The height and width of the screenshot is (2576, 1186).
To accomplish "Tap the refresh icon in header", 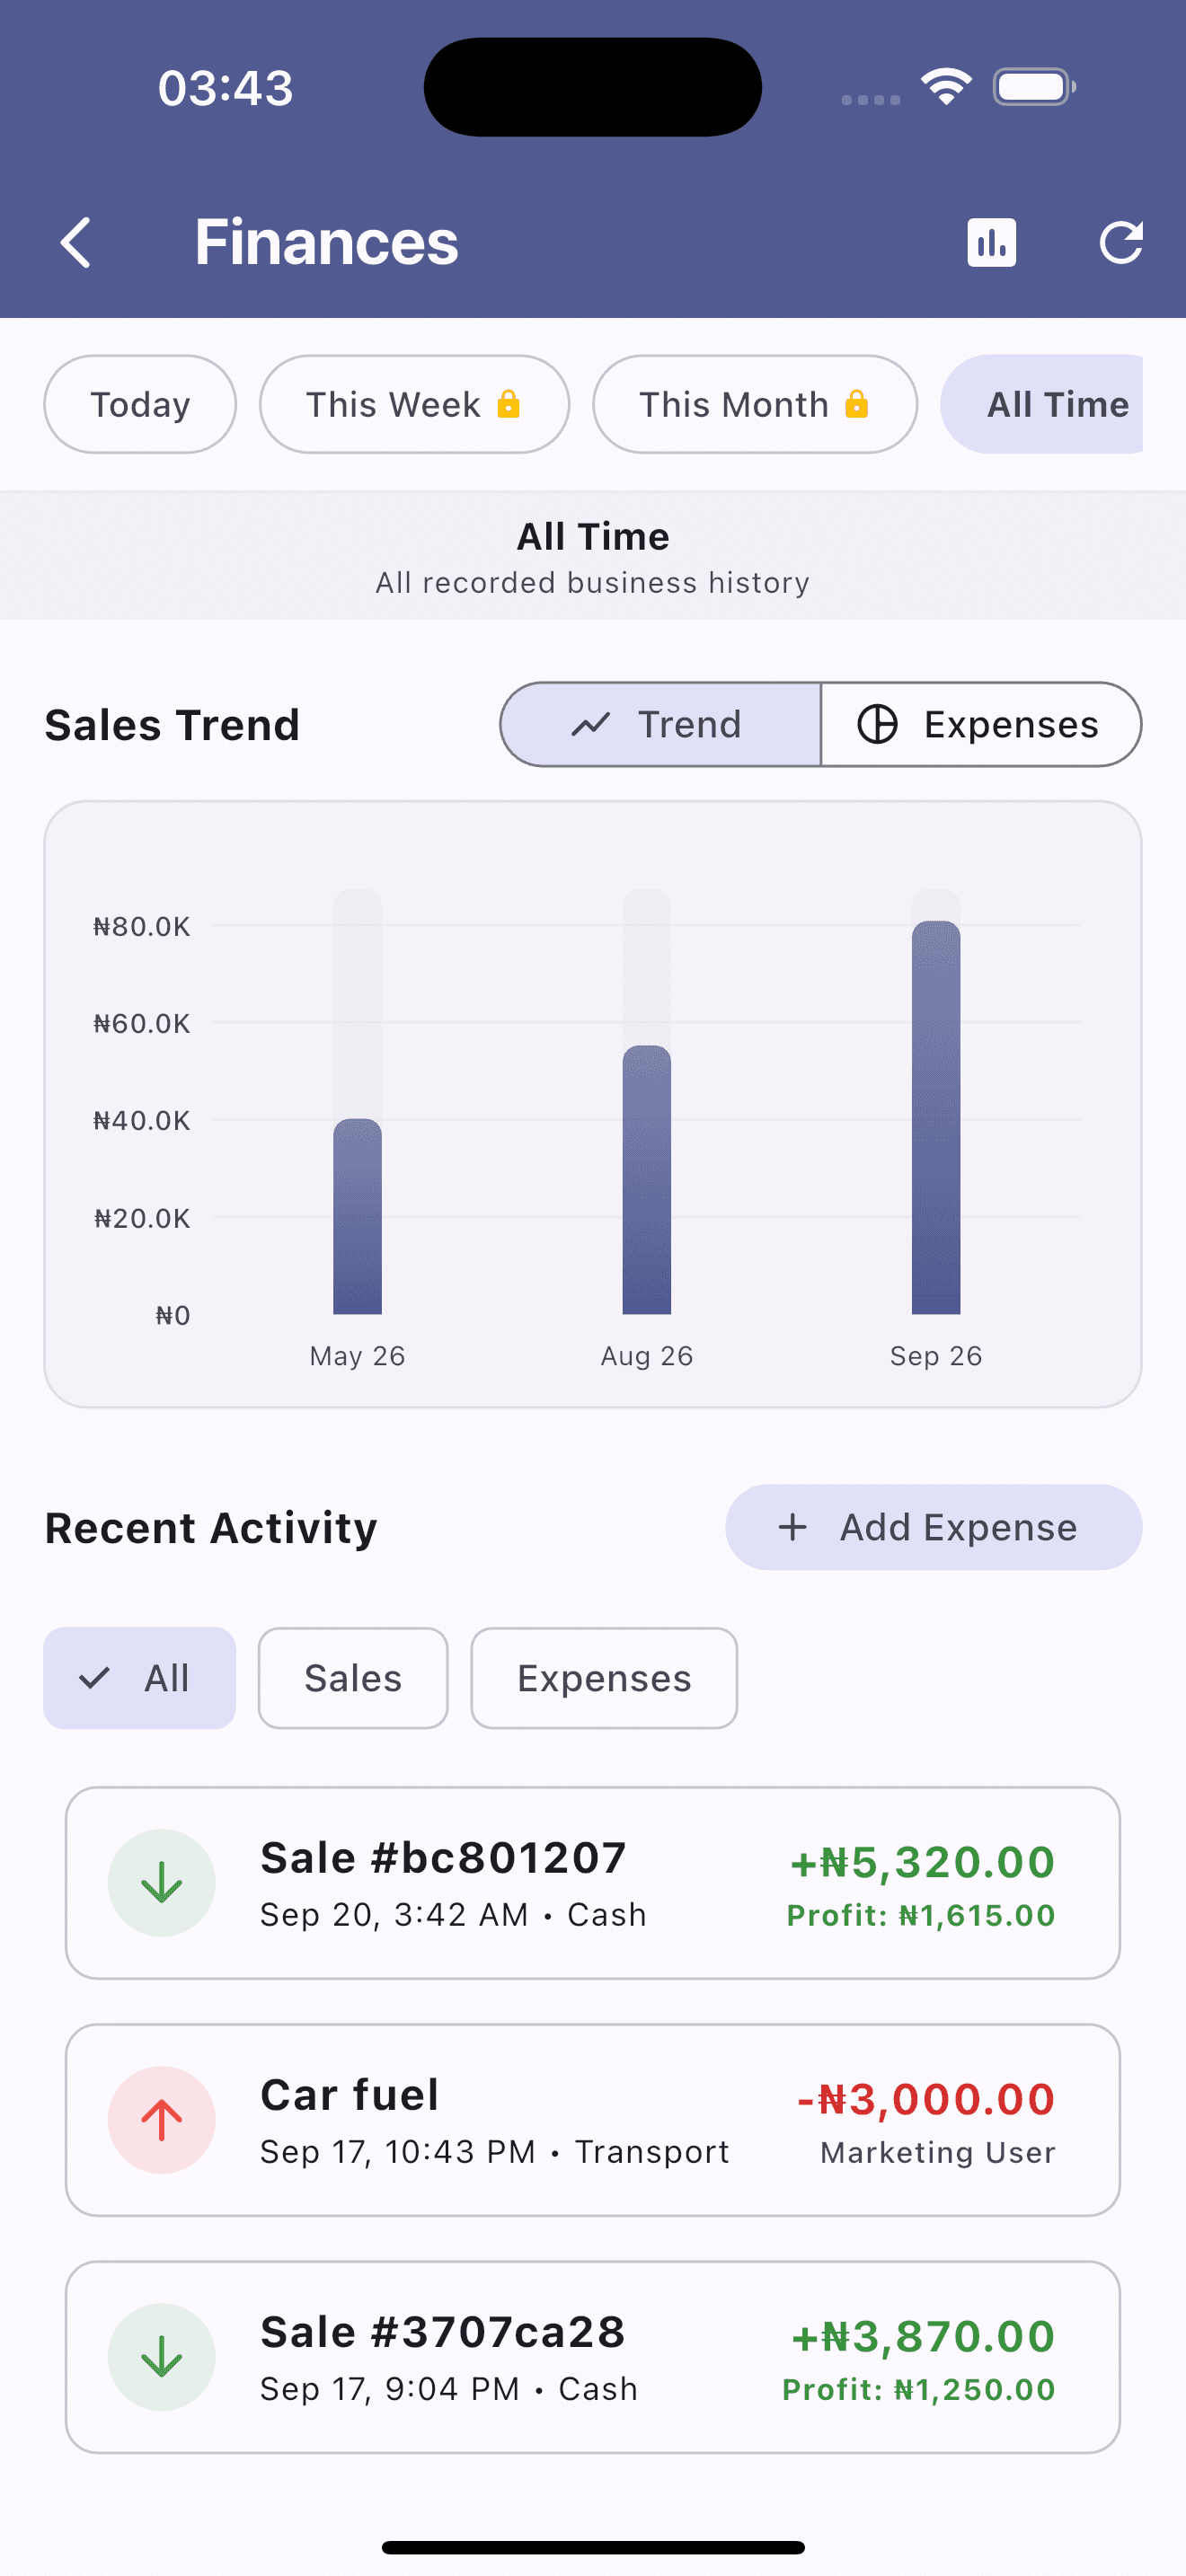I will [x=1121, y=242].
